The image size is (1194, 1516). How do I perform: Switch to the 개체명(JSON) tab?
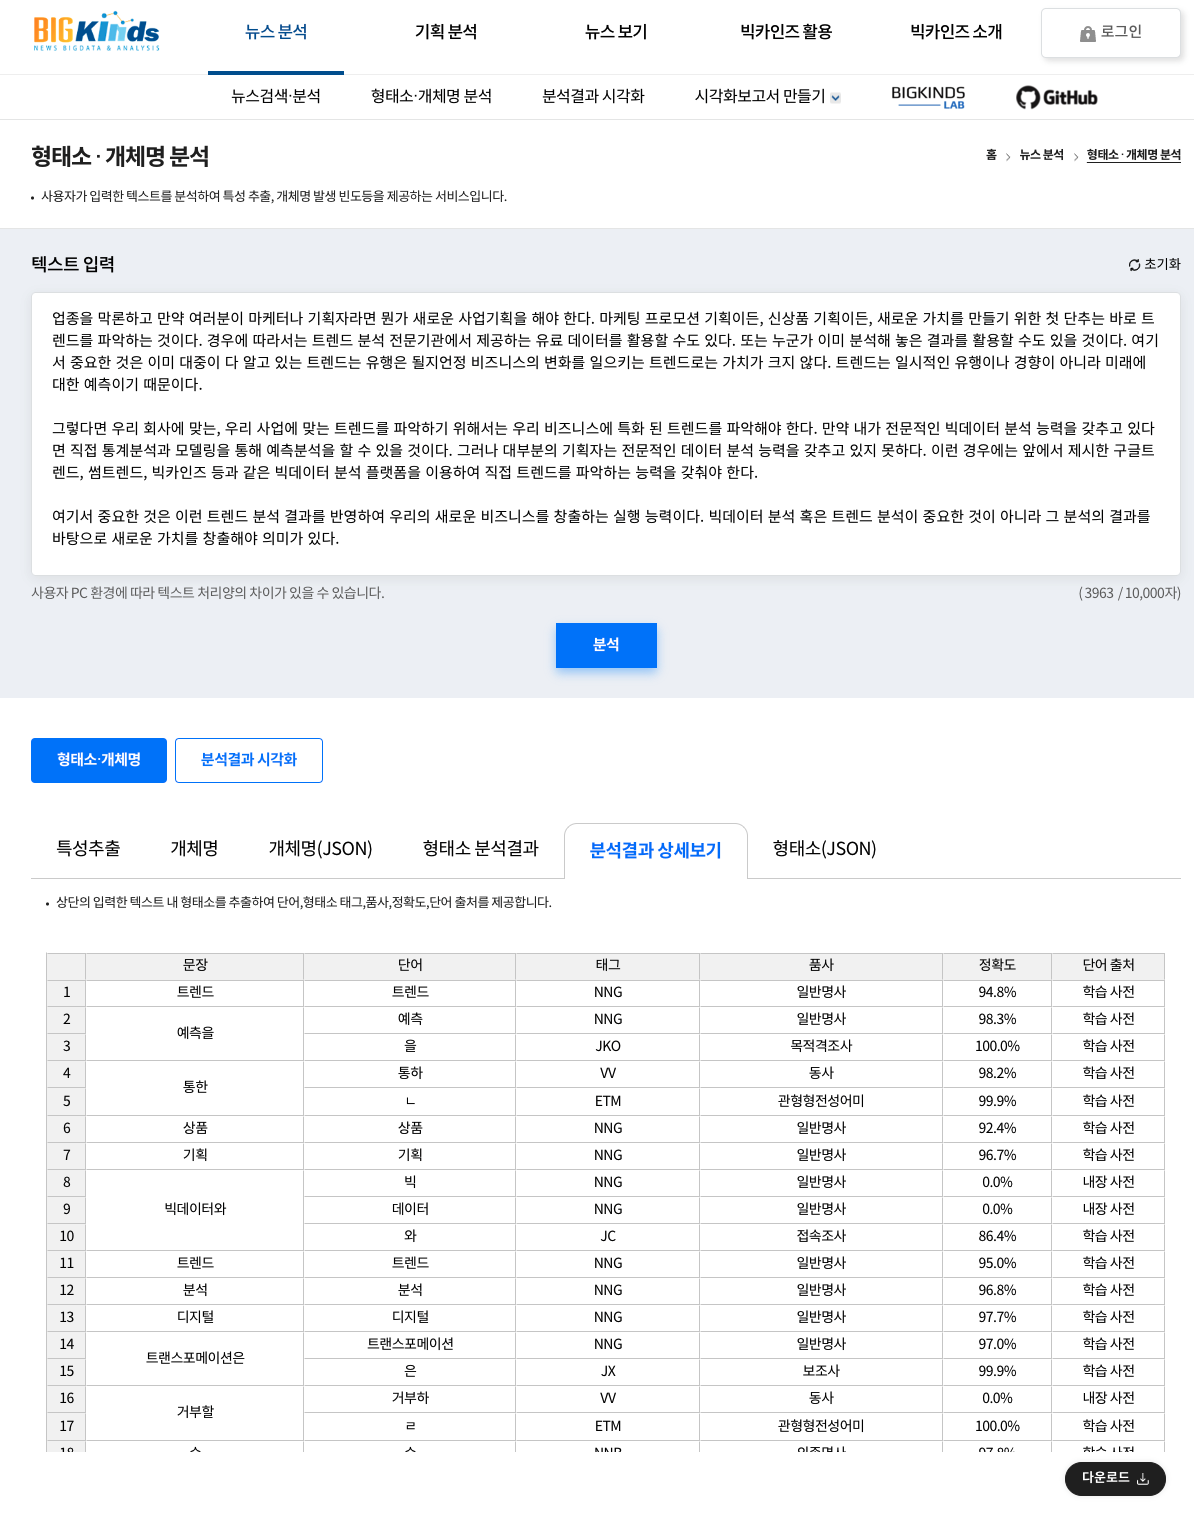point(321,849)
